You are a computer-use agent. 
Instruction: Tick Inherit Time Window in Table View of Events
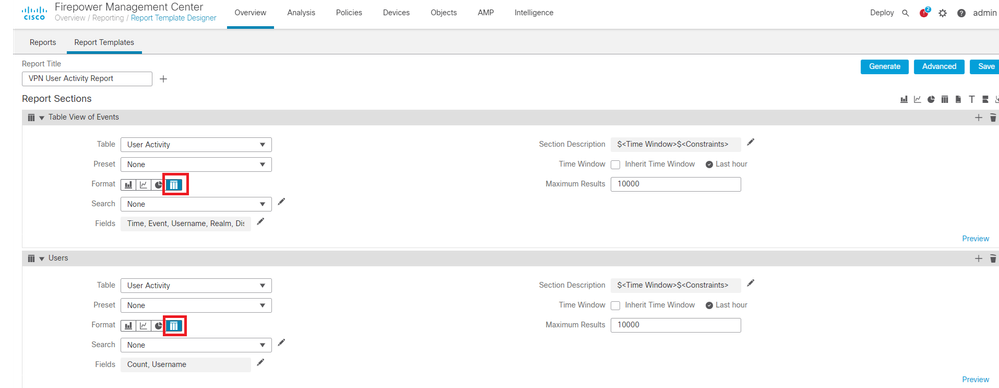pyautogui.click(x=615, y=164)
